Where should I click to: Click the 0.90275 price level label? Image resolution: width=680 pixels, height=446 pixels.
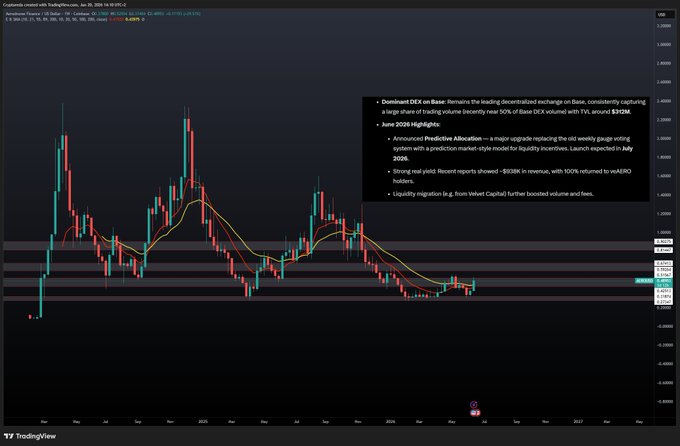click(x=664, y=241)
